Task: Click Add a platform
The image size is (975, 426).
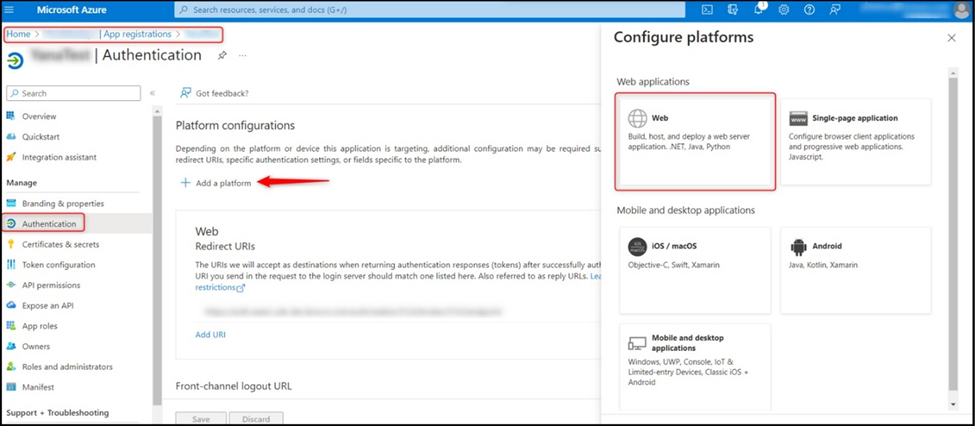Action: pos(216,183)
